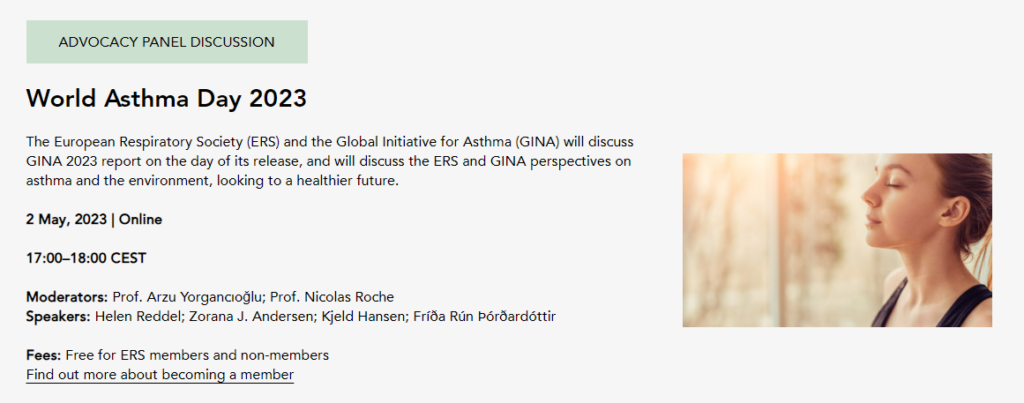Image resolution: width=1024 pixels, height=403 pixels.
Task: Click the Online location label
Action: (x=141, y=219)
